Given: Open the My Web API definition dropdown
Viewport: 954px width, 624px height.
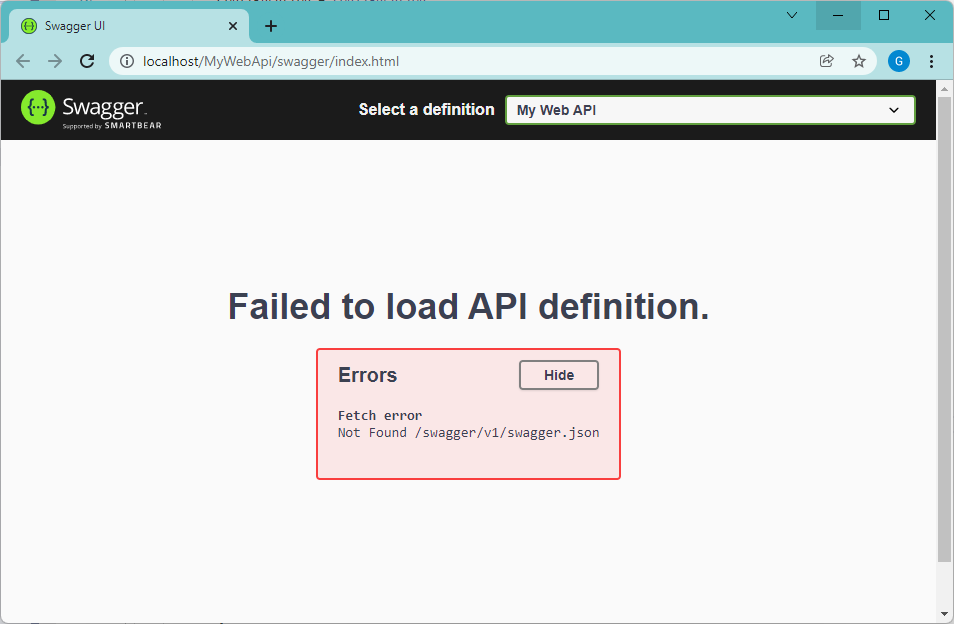Looking at the screenshot, I should [x=709, y=110].
